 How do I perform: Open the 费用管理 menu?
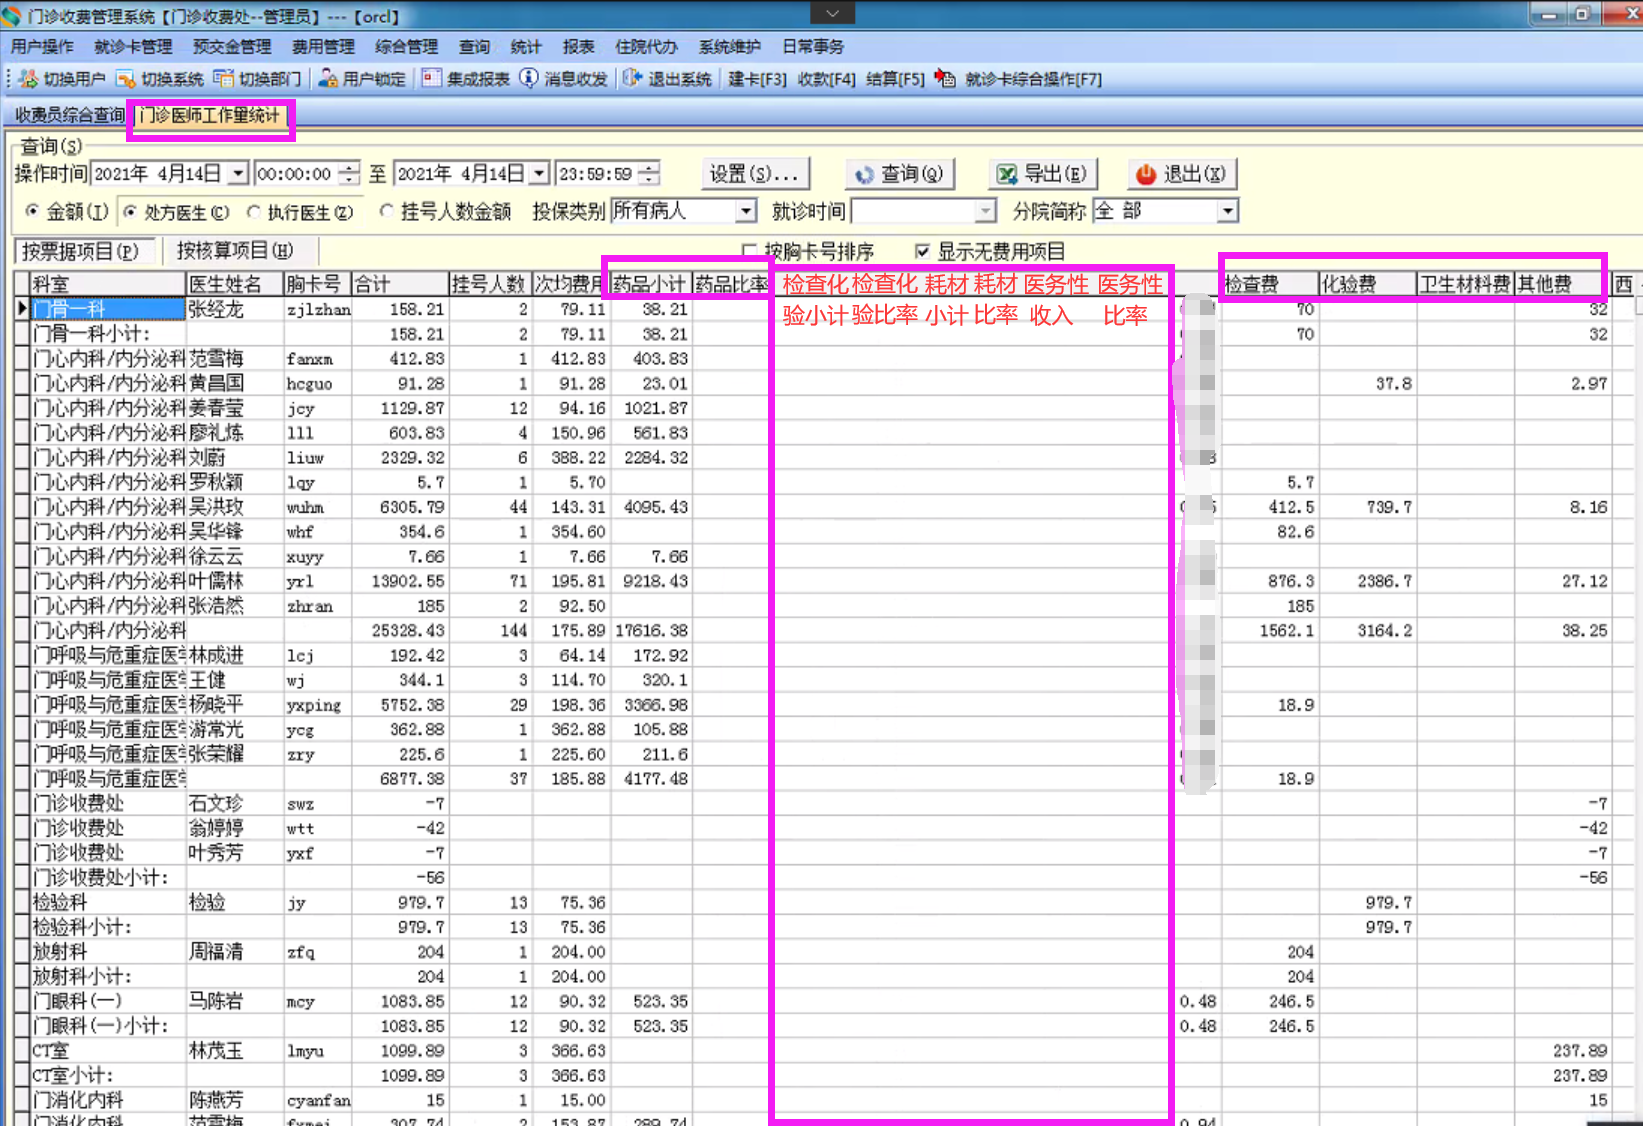coord(323,47)
